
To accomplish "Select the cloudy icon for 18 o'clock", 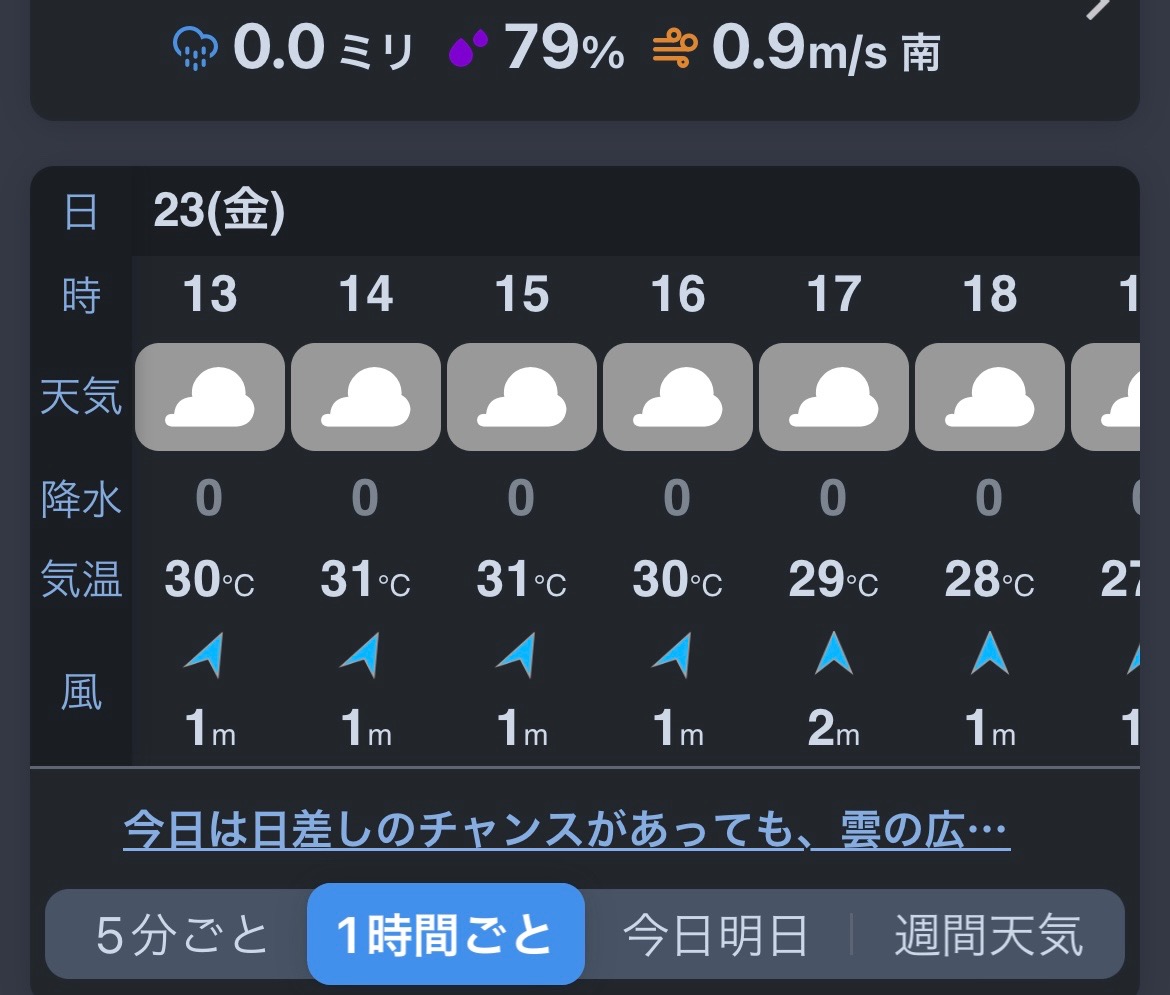I will (x=989, y=396).
